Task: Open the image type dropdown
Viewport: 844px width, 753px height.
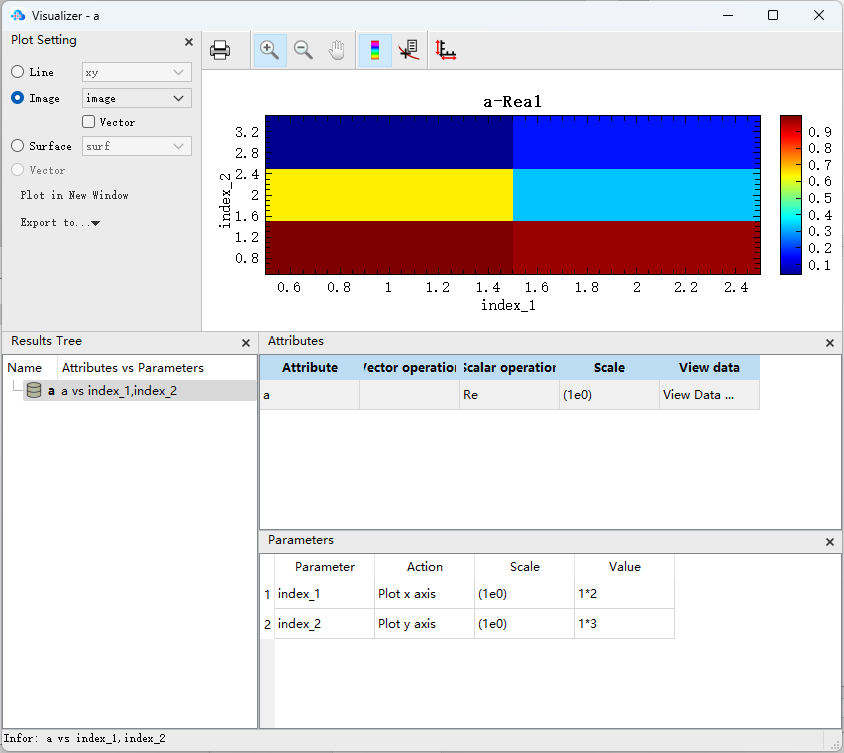Action: pos(137,98)
